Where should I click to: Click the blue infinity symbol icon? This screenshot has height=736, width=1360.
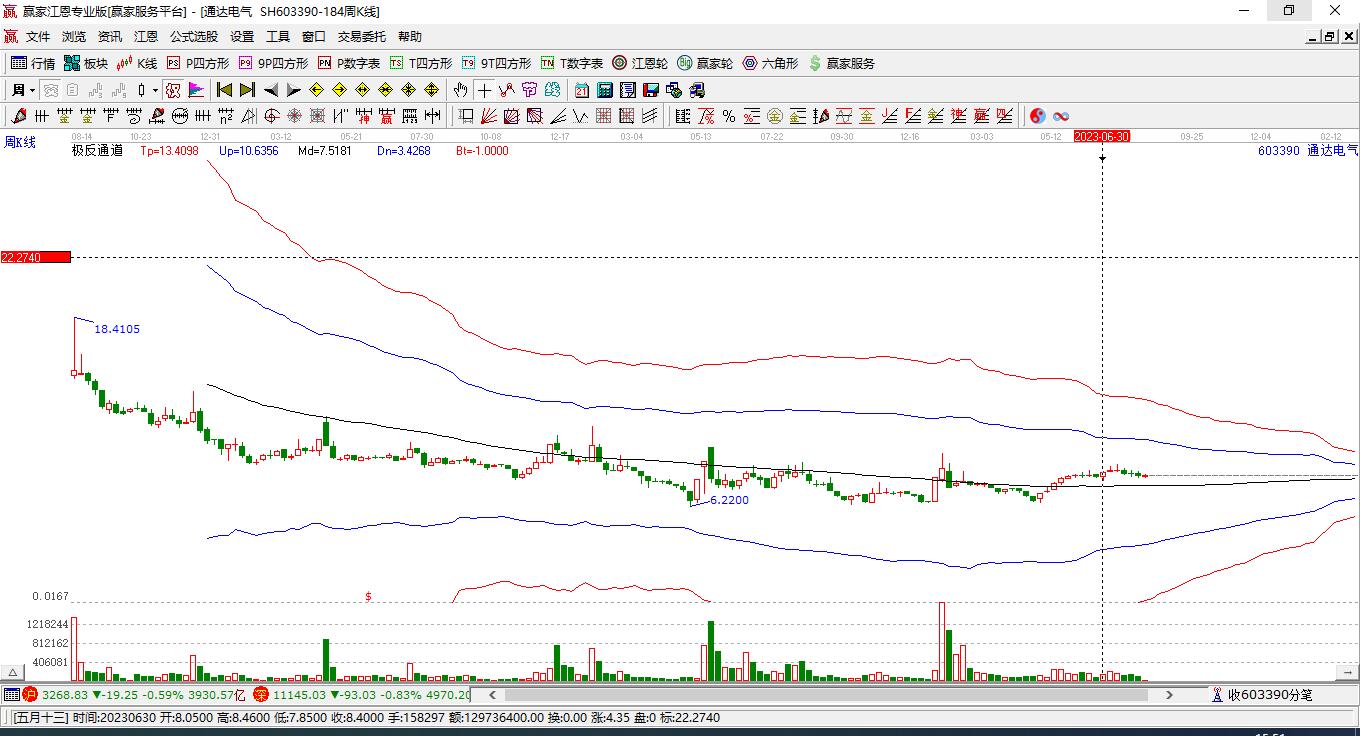pyautogui.click(x=1061, y=116)
